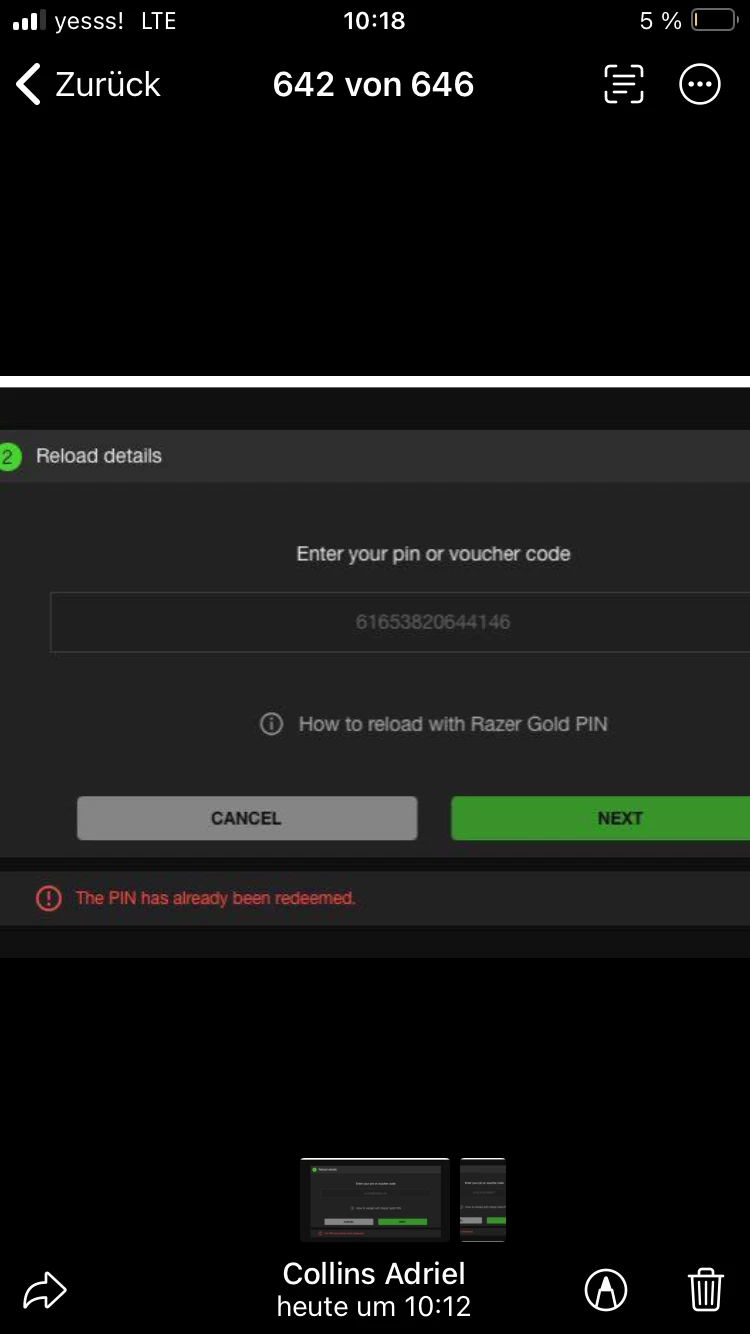Click the PIN already redeemed error message

pyautogui.click(x=216, y=898)
